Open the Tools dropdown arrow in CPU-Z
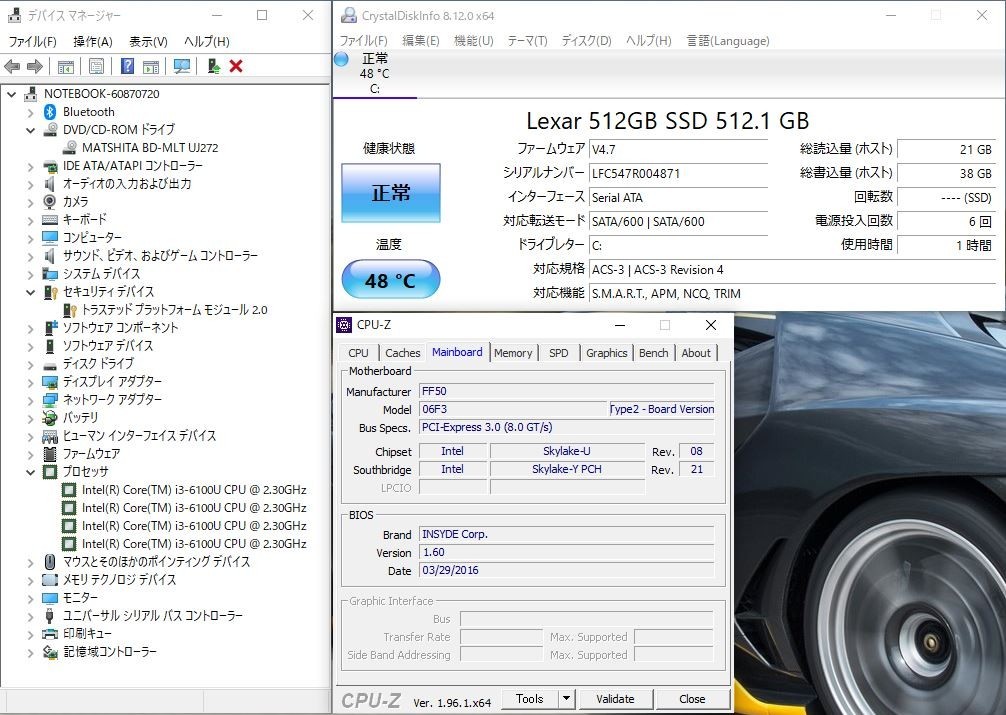The width and height of the screenshot is (1006, 715). pyautogui.click(x=566, y=698)
